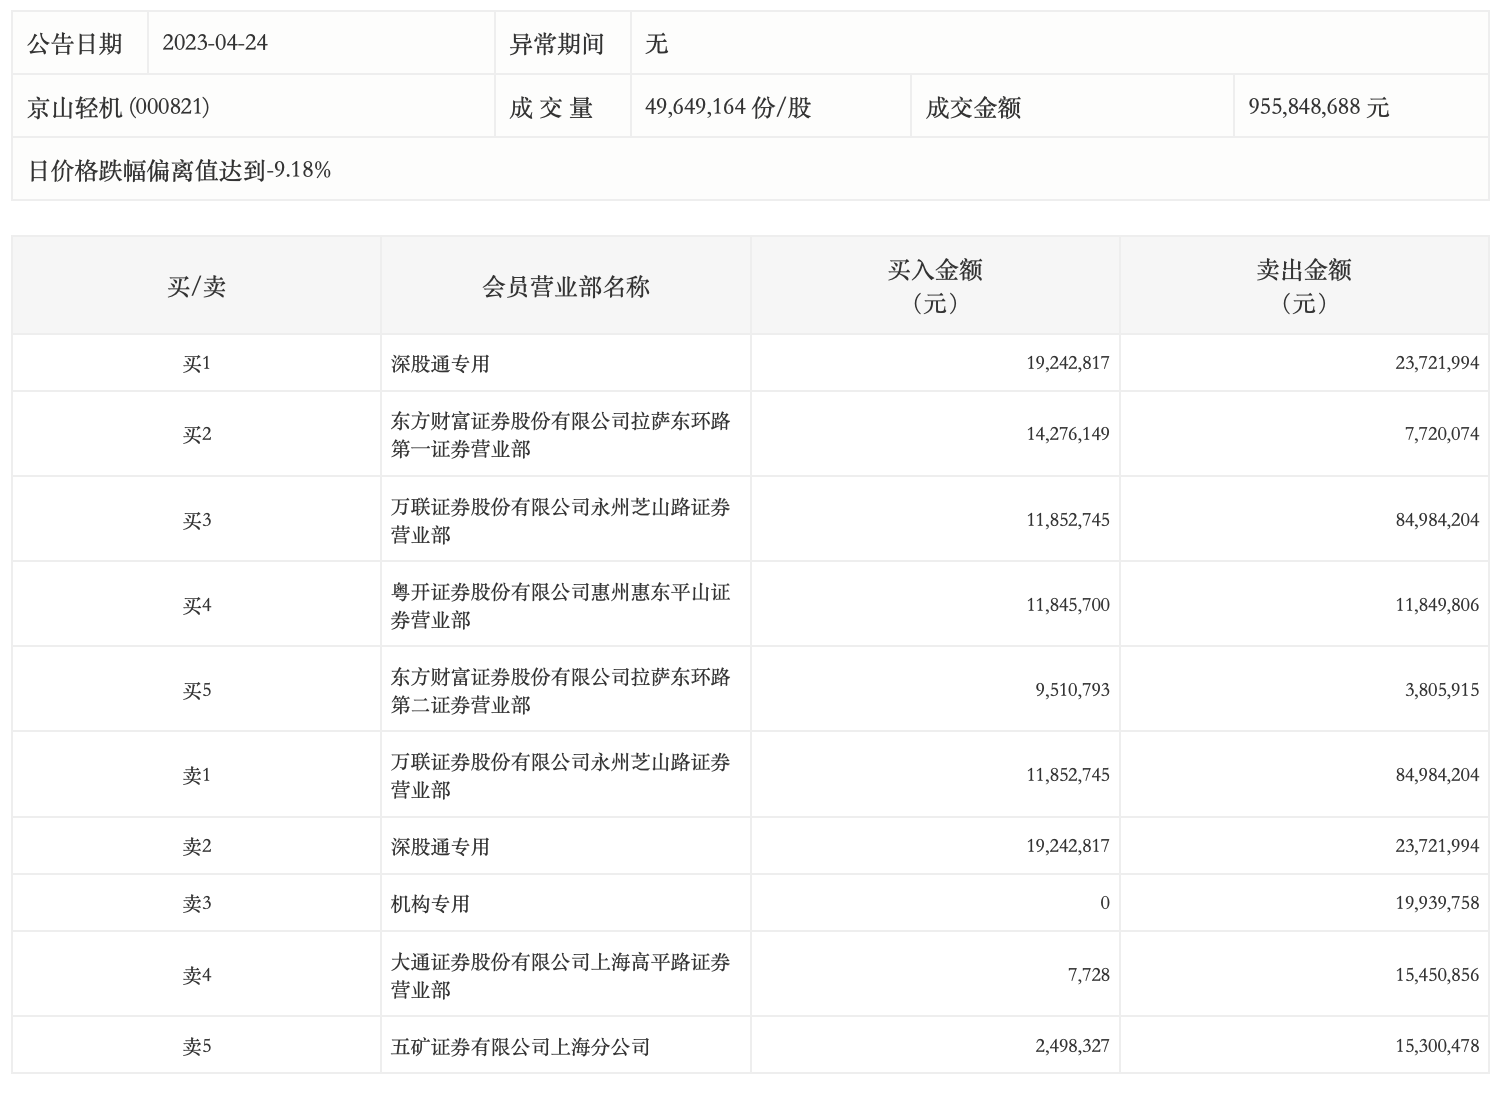Click the price deviation -9.18% notice row

pyautogui.click(x=179, y=170)
